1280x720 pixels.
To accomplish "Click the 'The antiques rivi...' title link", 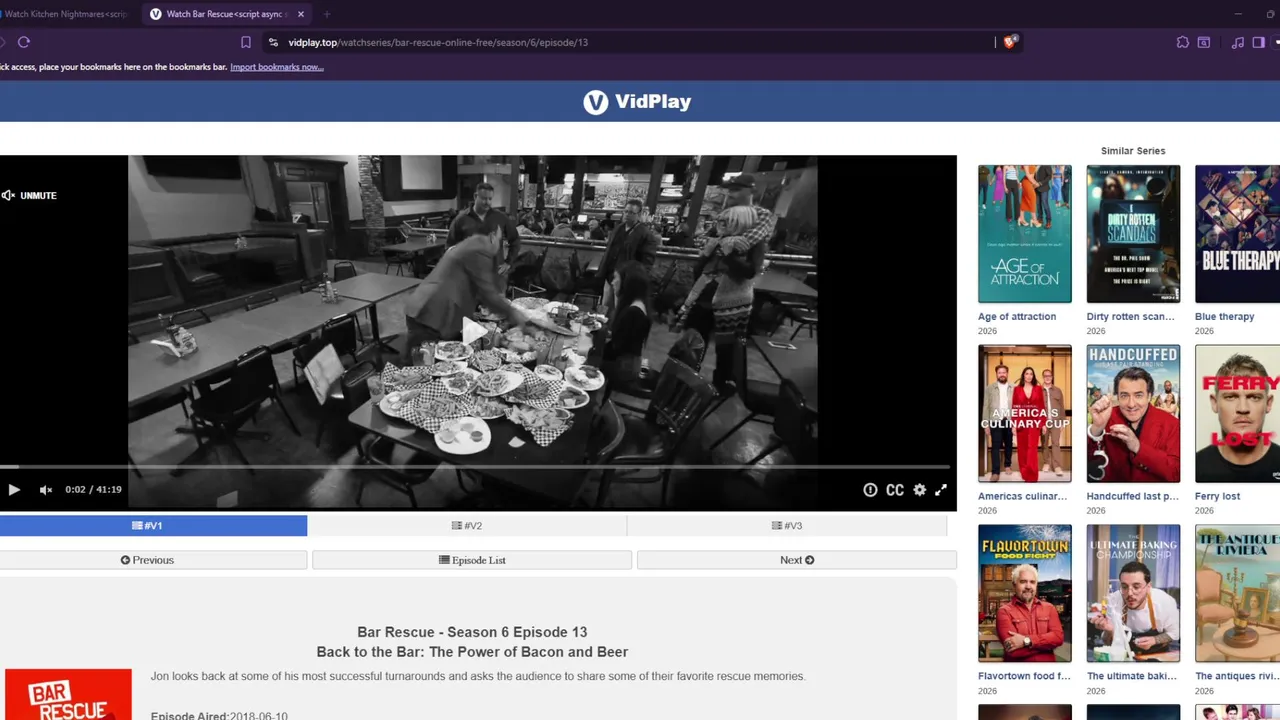I will tap(1237, 677).
